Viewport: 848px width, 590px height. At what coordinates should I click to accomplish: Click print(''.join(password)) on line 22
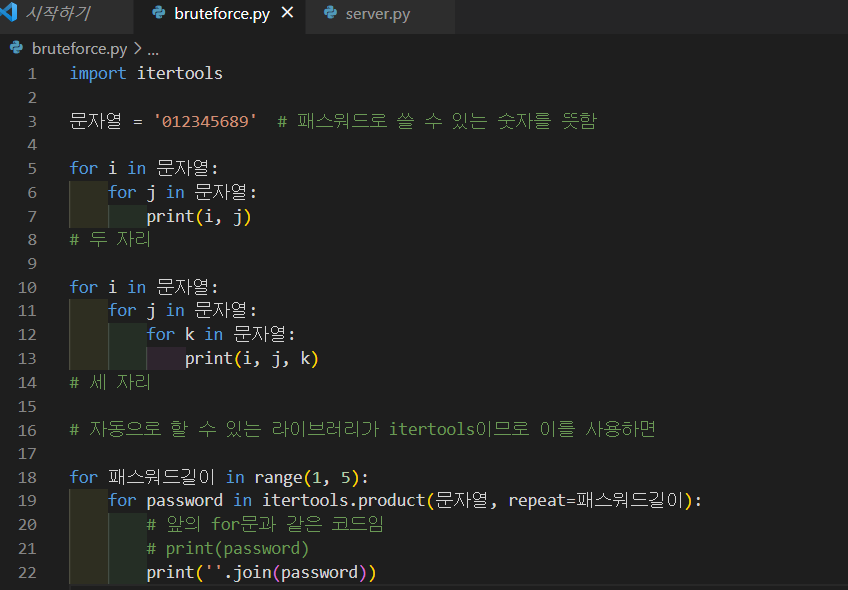point(261,572)
